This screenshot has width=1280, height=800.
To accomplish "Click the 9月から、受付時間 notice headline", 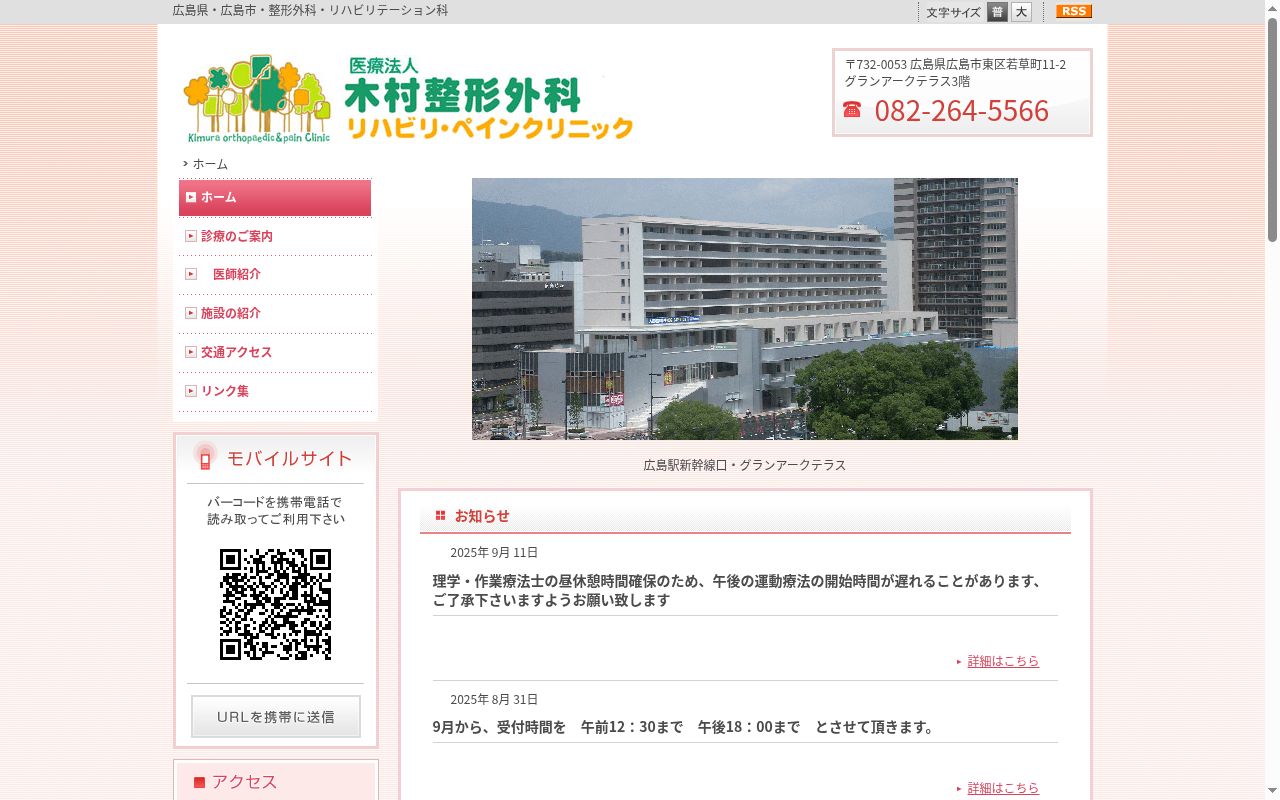I will tap(686, 727).
